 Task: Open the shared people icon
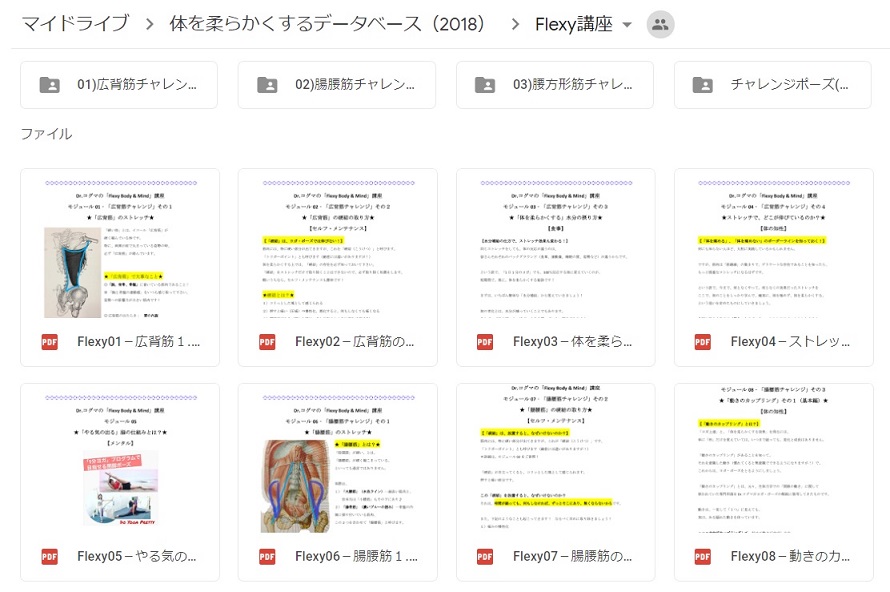click(660, 24)
